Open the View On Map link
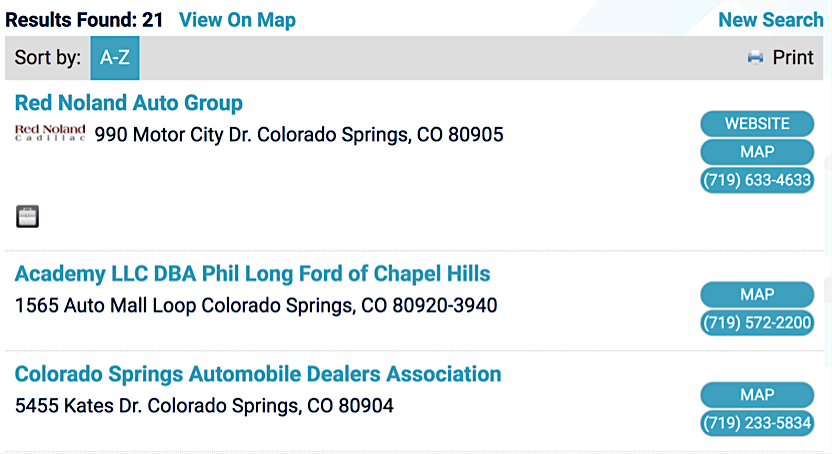 (x=237, y=20)
